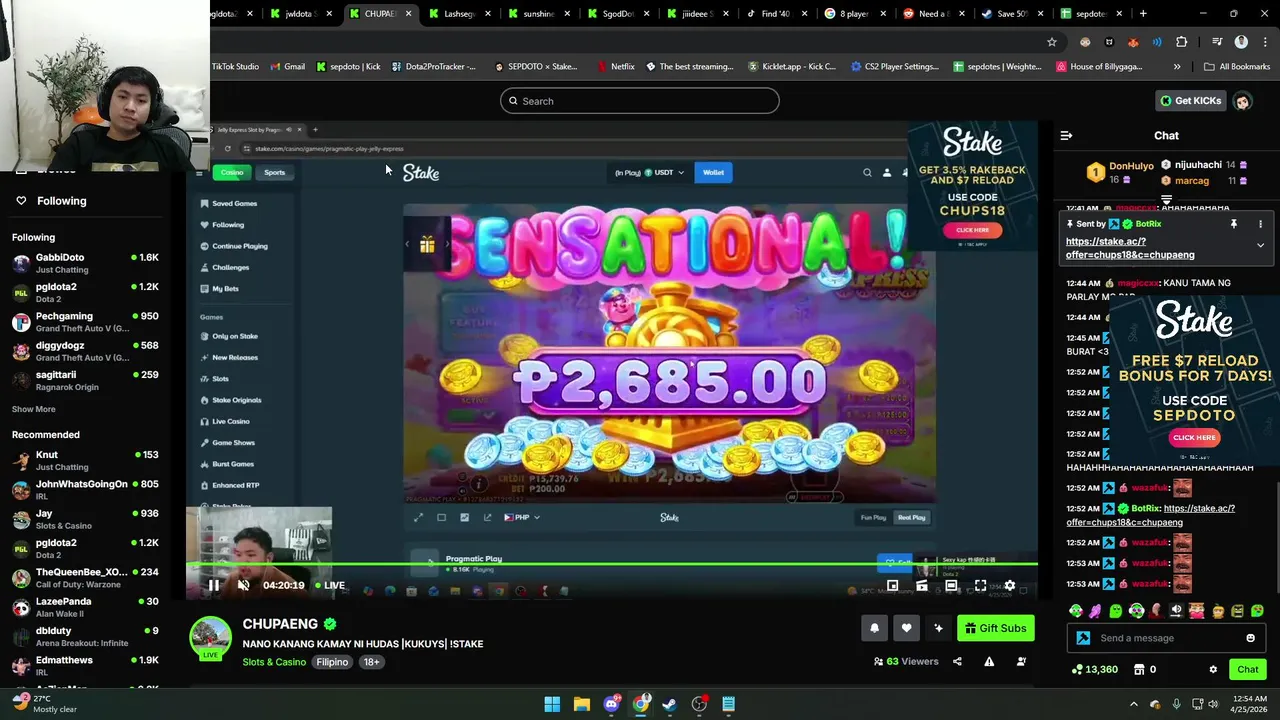
Task: Click the 13,360 channel points counter
Action: [x=1095, y=669]
